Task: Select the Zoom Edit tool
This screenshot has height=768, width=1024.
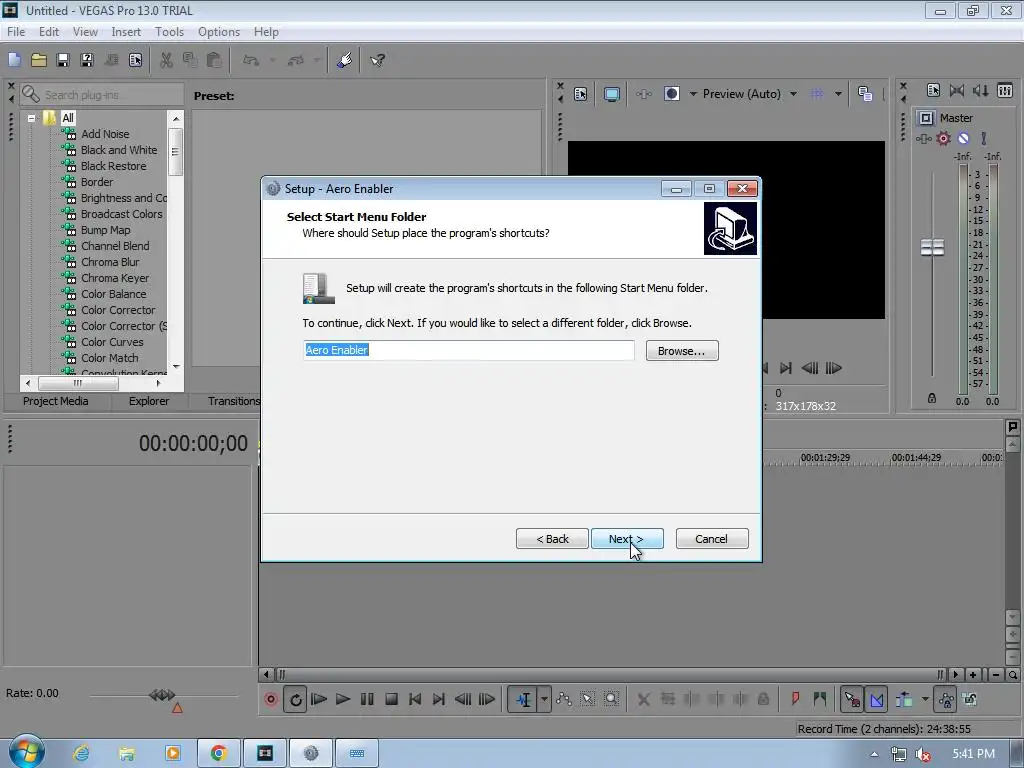Action: [x=612, y=699]
